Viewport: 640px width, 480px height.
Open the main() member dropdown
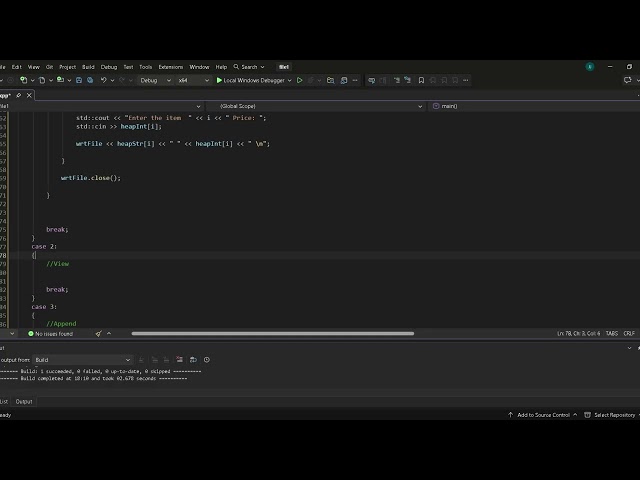(535, 106)
